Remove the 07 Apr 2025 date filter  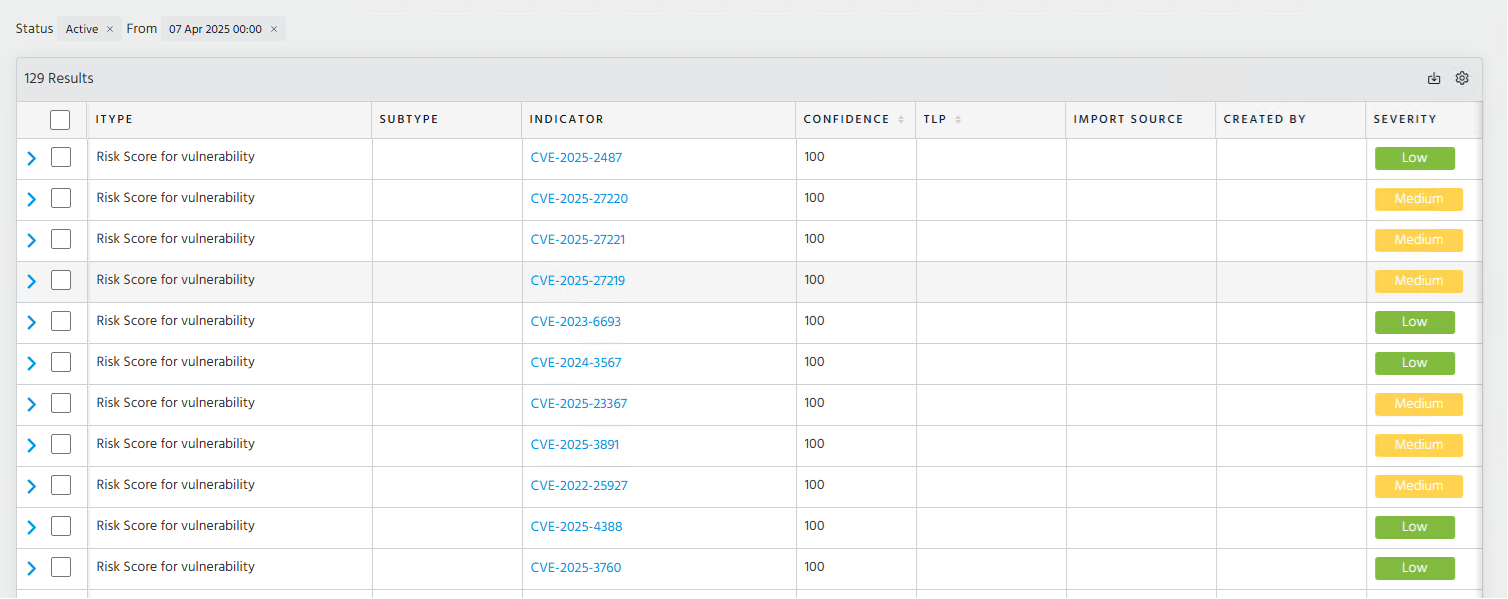click(274, 29)
